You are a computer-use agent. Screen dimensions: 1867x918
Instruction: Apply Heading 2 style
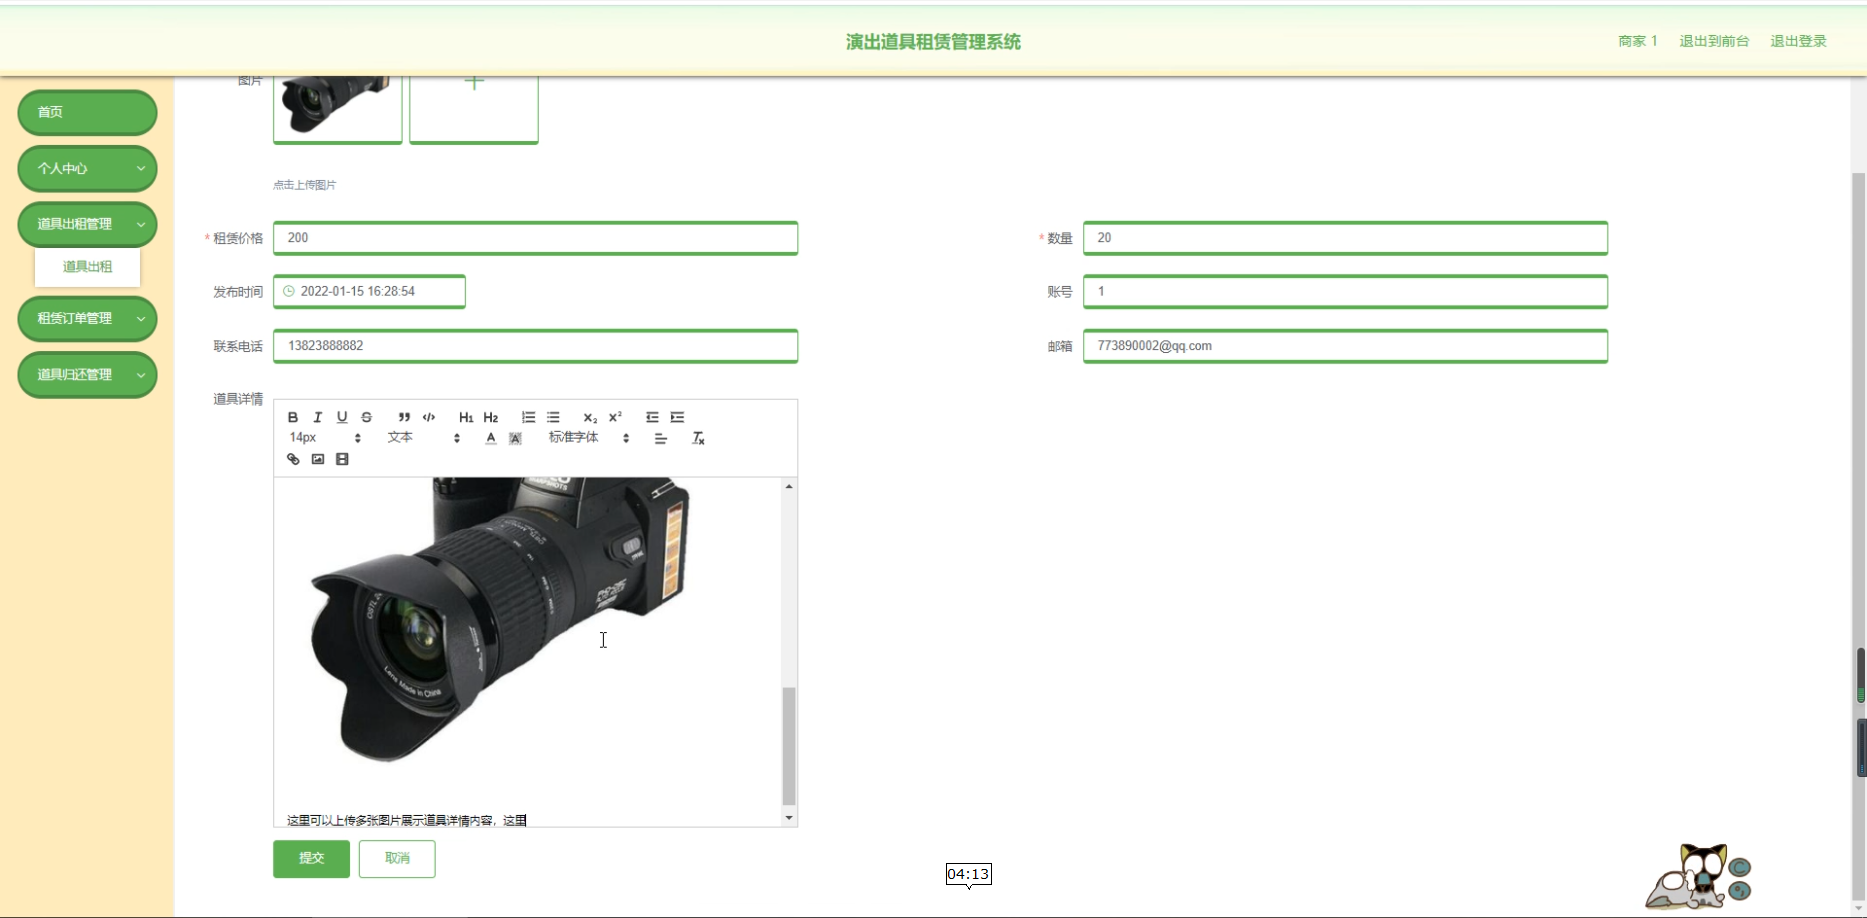491,417
